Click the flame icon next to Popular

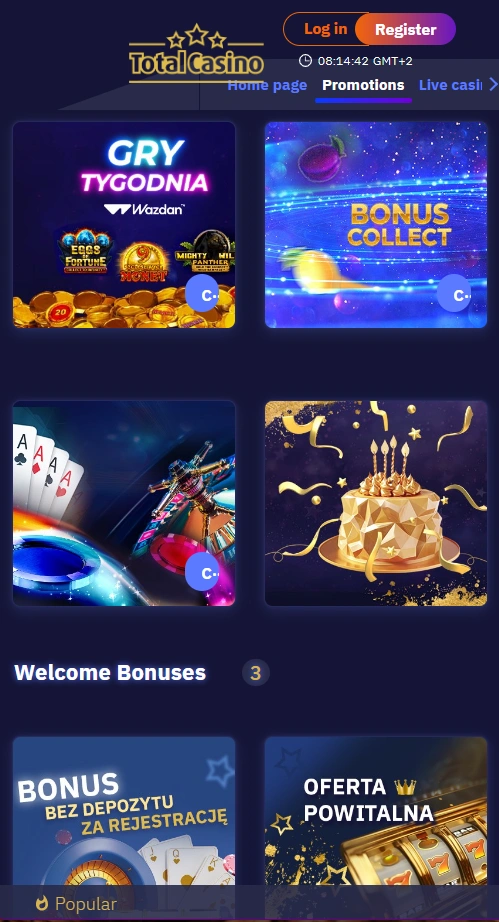coord(42,903)
